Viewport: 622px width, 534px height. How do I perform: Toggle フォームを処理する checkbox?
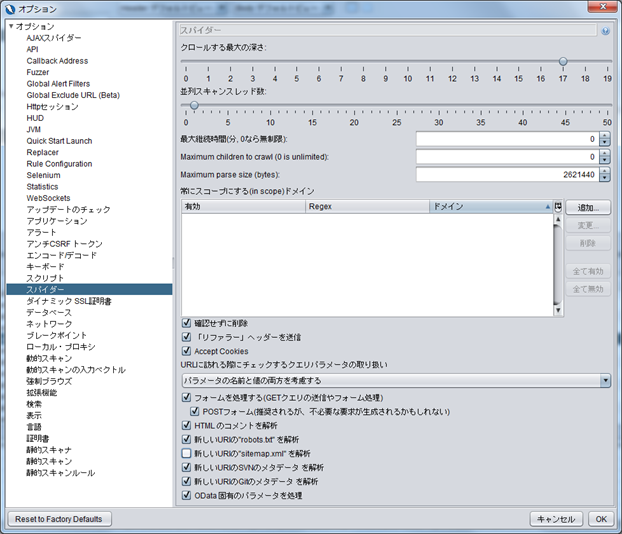point(186,397)
